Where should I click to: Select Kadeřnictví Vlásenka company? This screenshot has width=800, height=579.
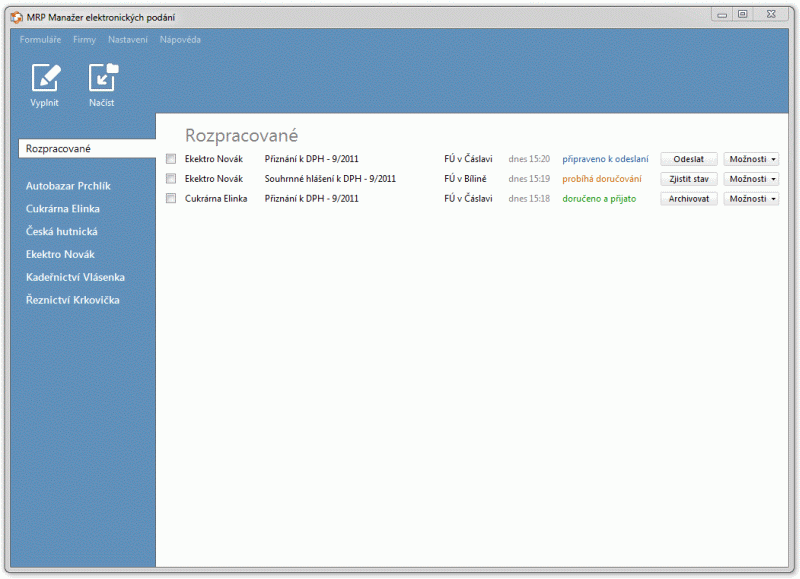click(x=76, y=278)
